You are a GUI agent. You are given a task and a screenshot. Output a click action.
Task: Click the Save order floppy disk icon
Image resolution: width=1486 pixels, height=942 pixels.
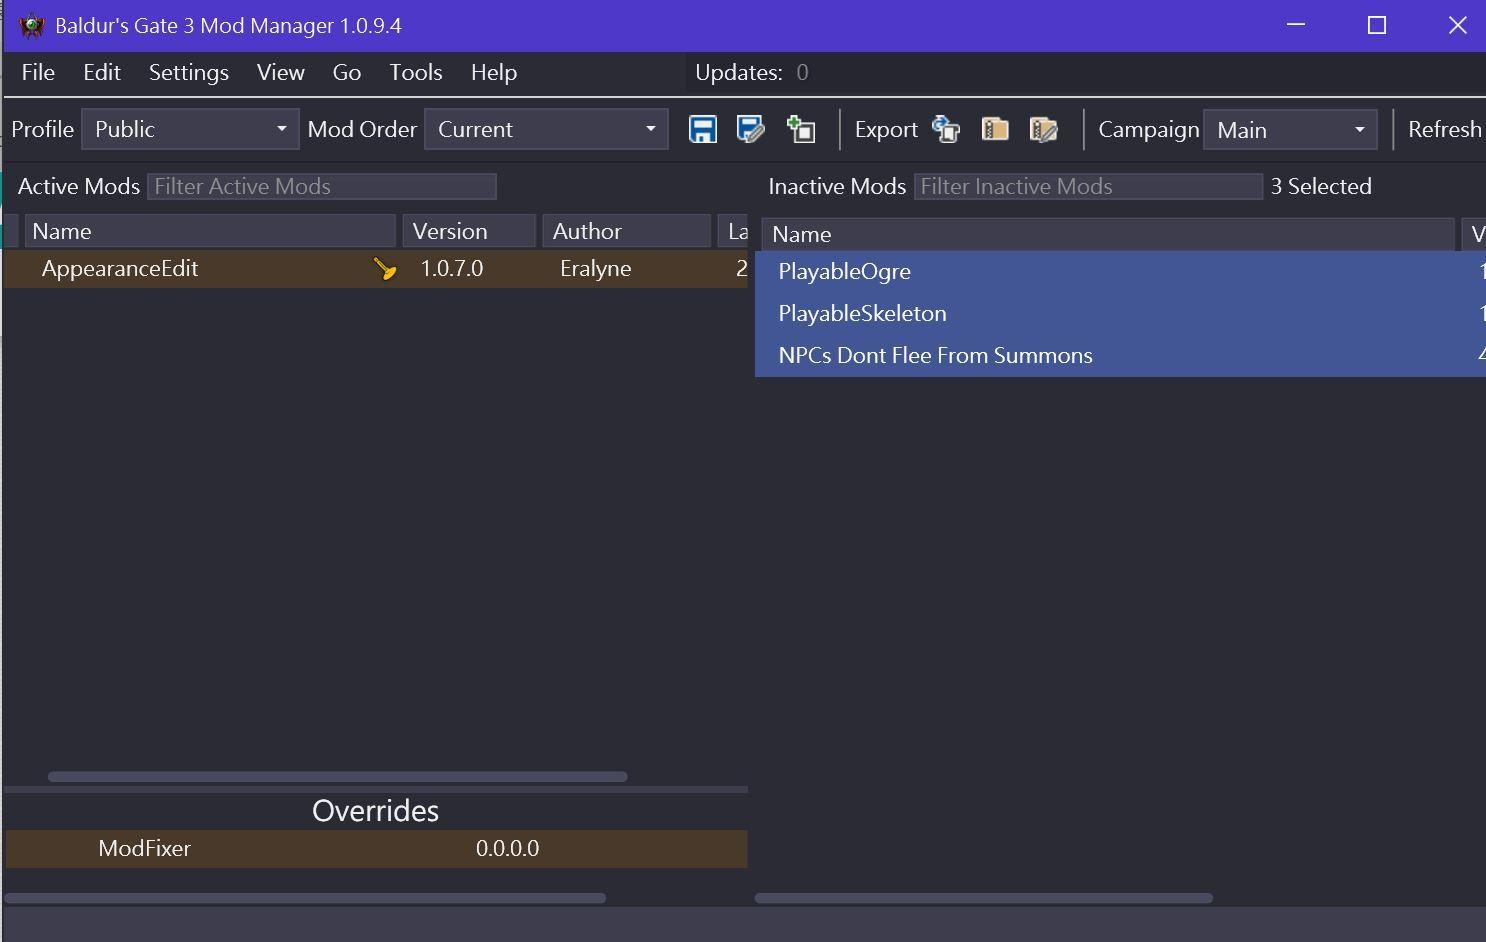pos(703,130)
